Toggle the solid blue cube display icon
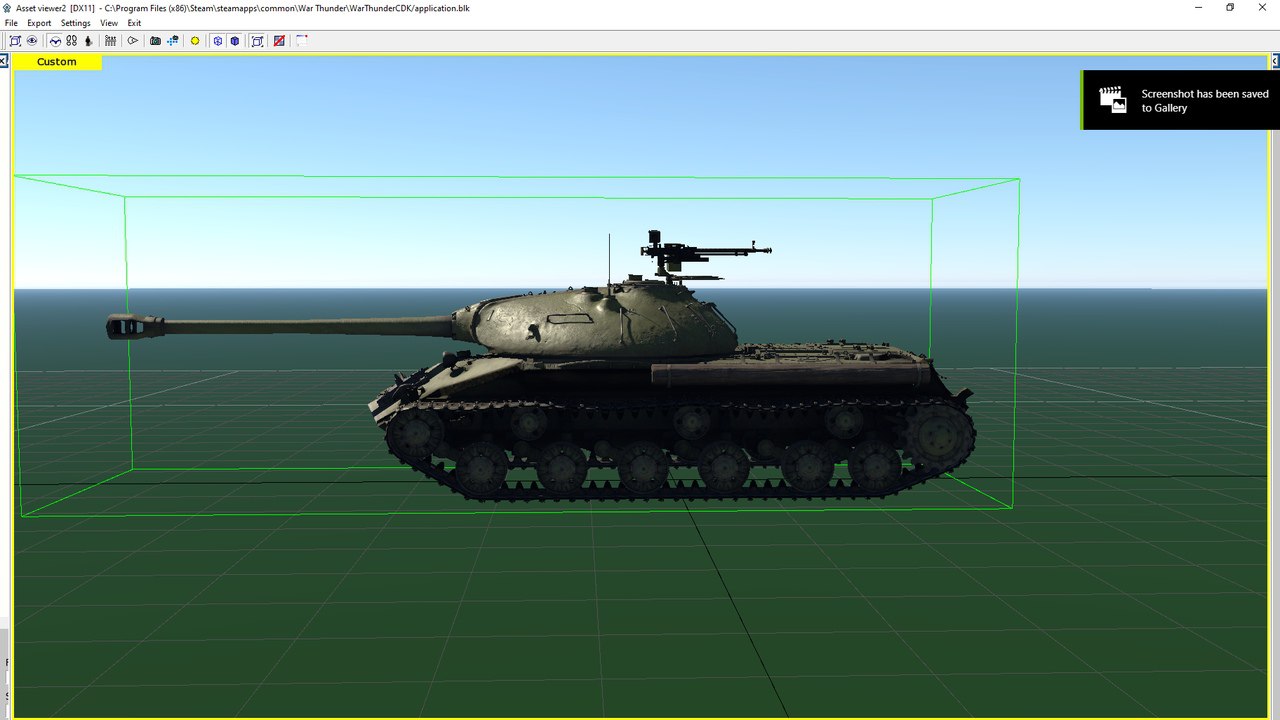Viewport: 1280px width, 720px height. [234, 41]
